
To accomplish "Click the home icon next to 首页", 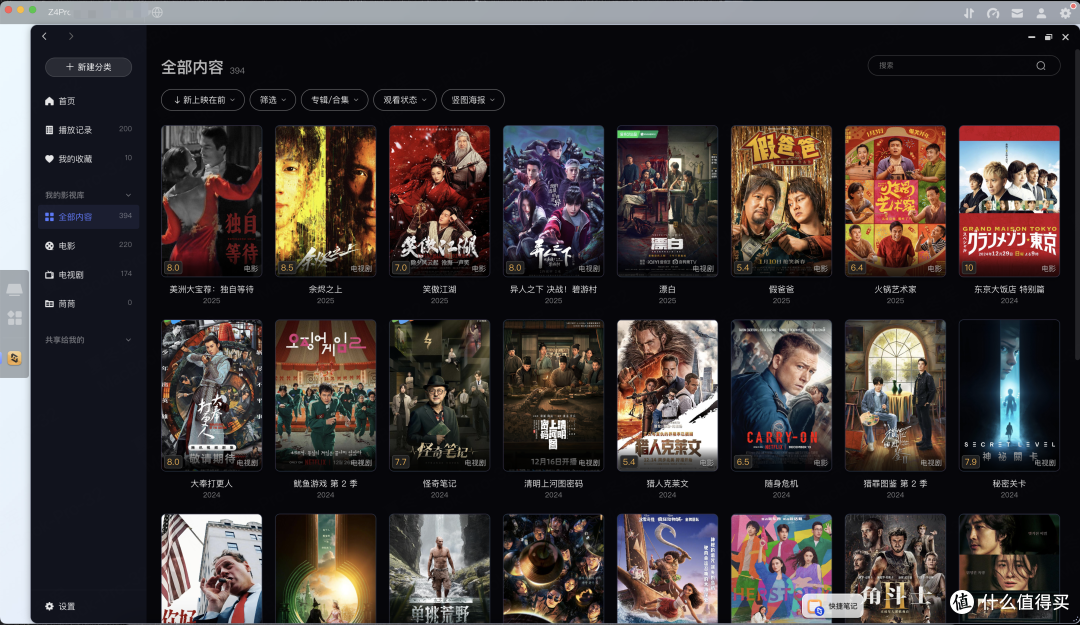I will [x=50, y=101].
